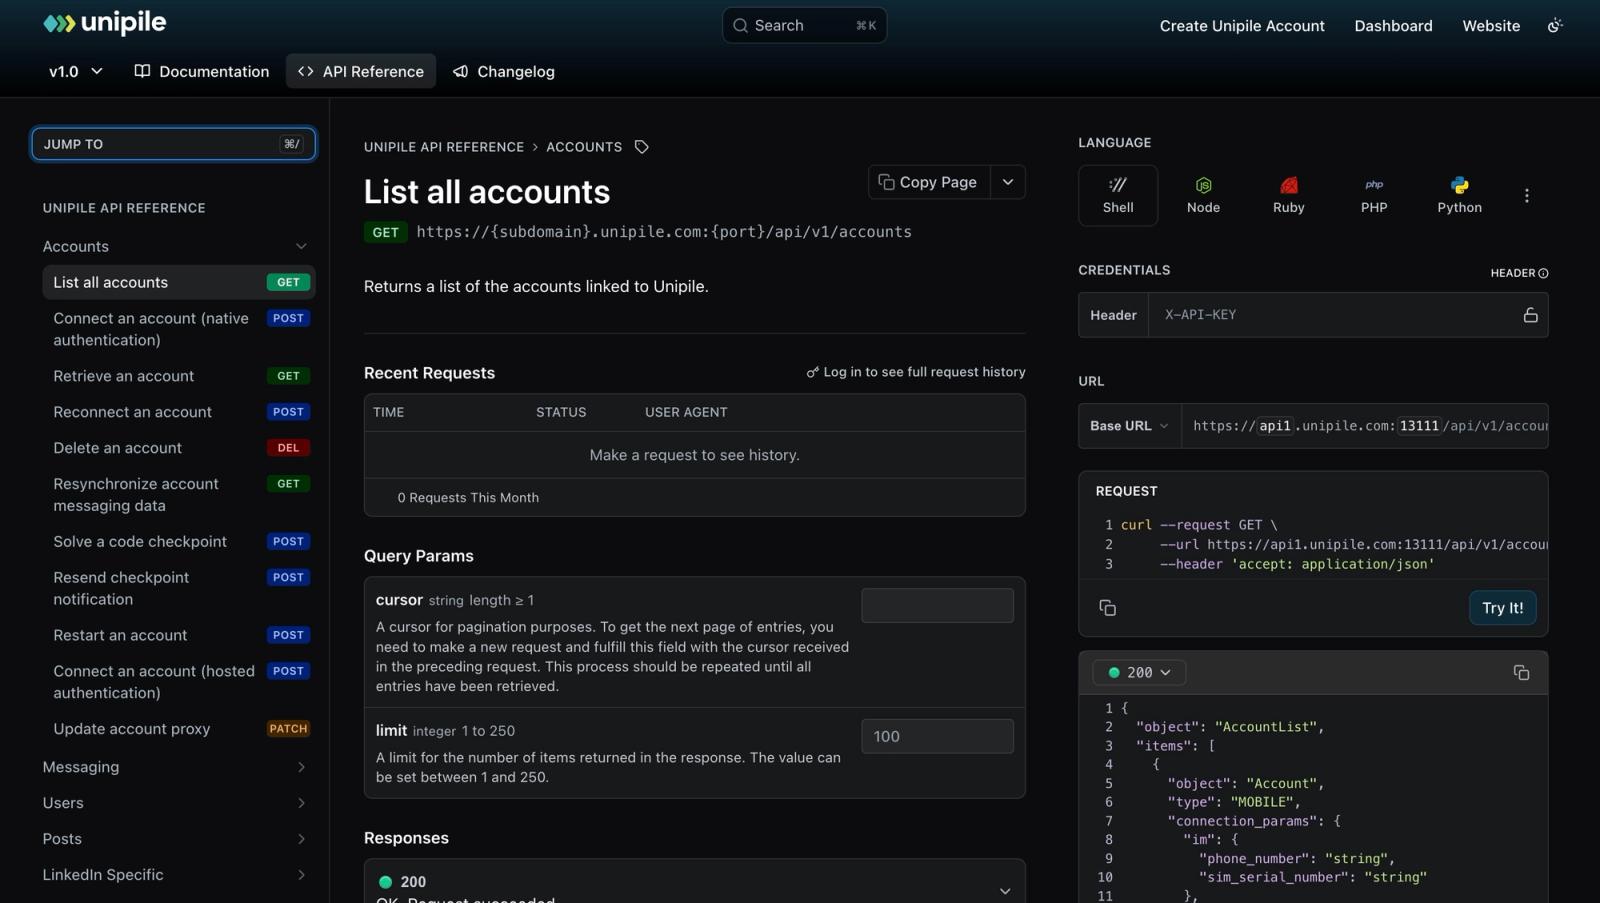
Task: Click Copy Page button
Action: point(929,182)
